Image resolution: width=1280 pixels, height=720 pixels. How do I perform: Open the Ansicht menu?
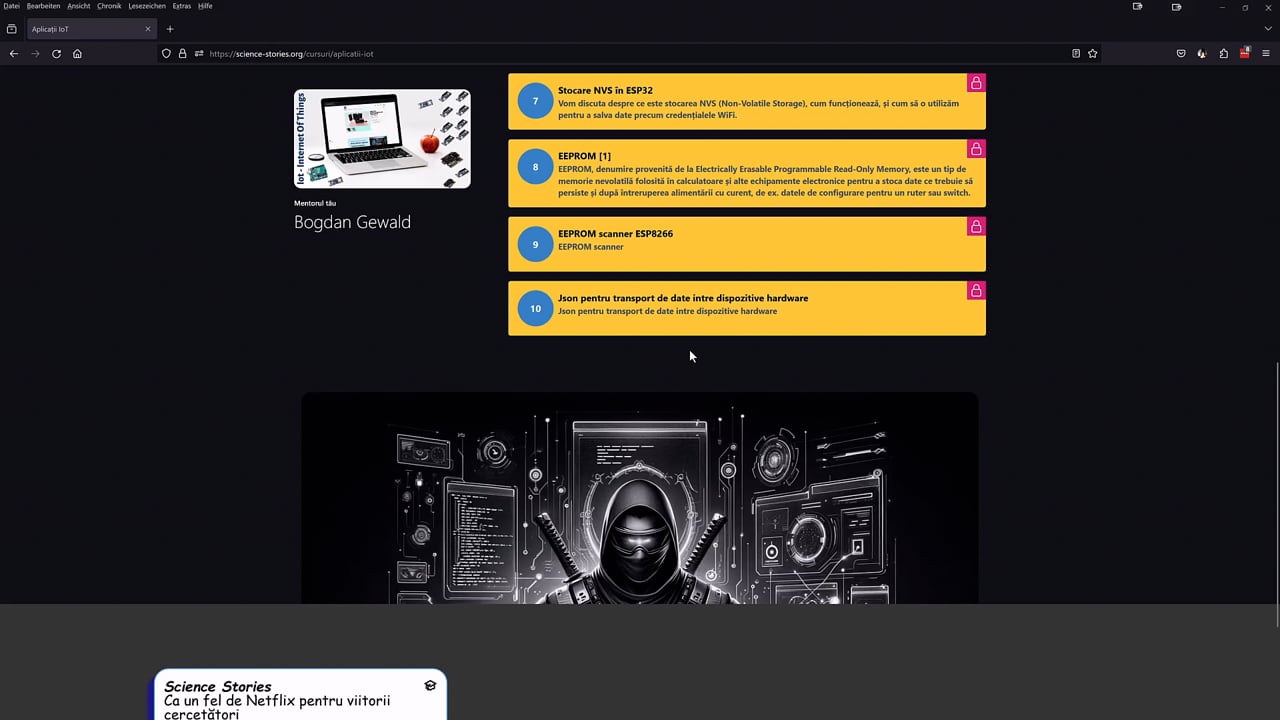79,6
